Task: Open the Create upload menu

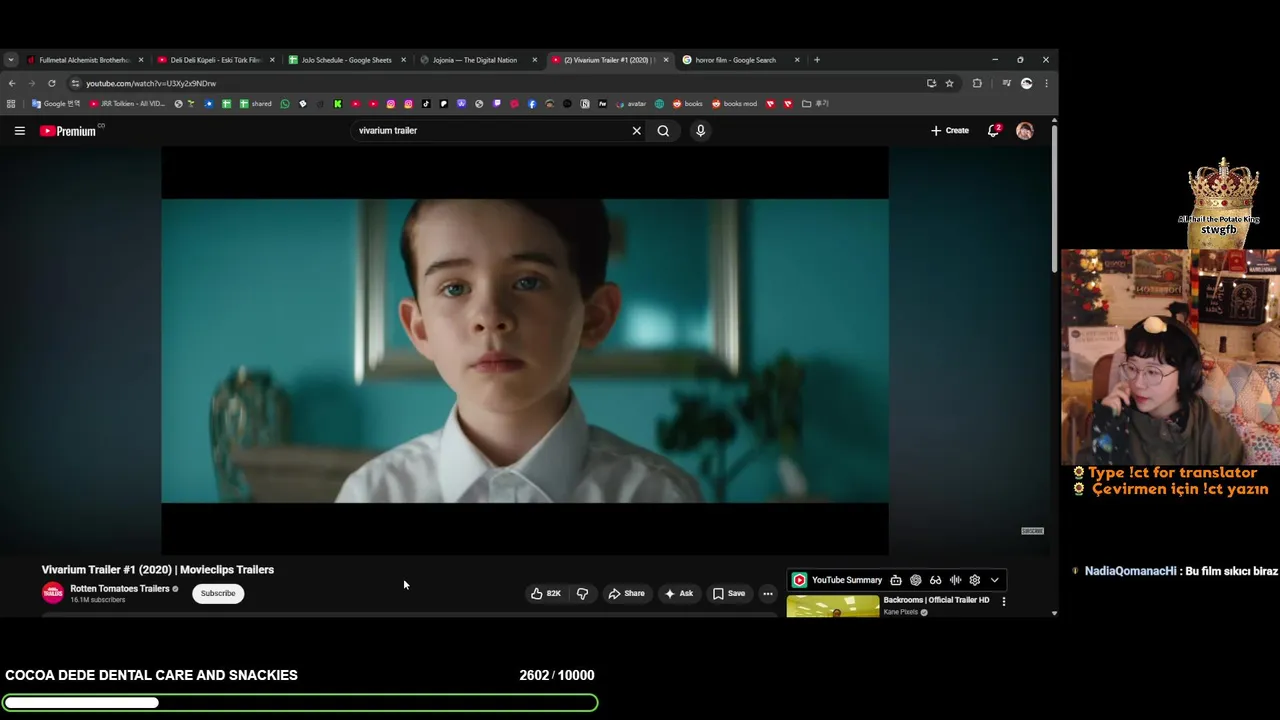Action: pos(949,130)
